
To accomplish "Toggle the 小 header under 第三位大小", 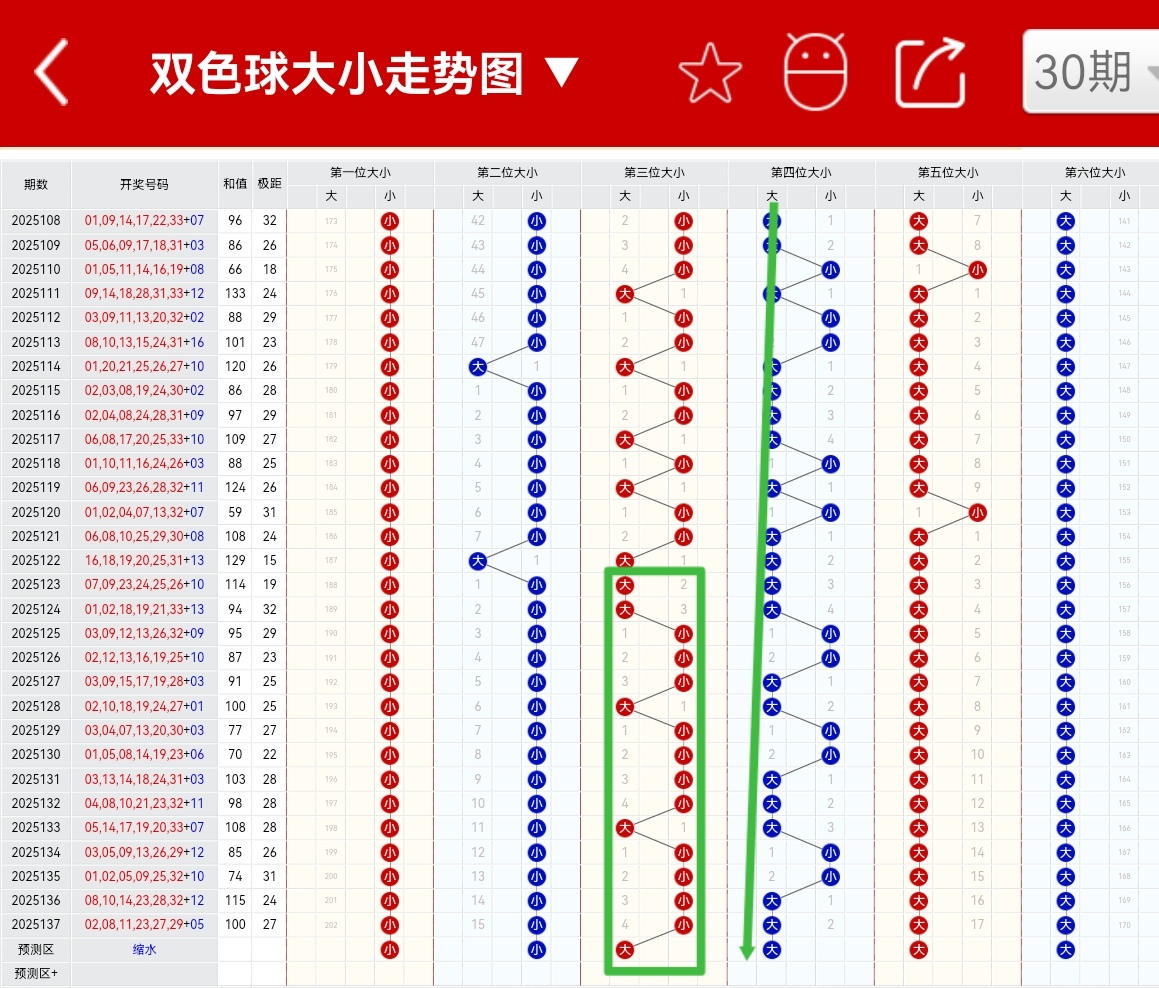I will (683, 196).
